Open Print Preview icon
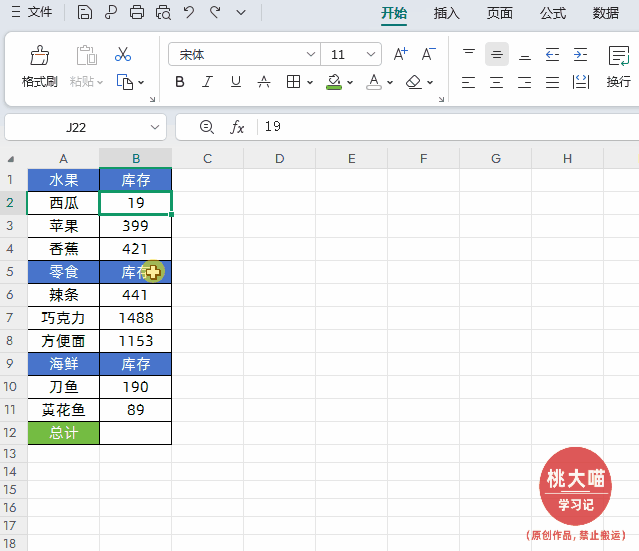This screenshot has height=551, width=639. [x=163, y=13]
